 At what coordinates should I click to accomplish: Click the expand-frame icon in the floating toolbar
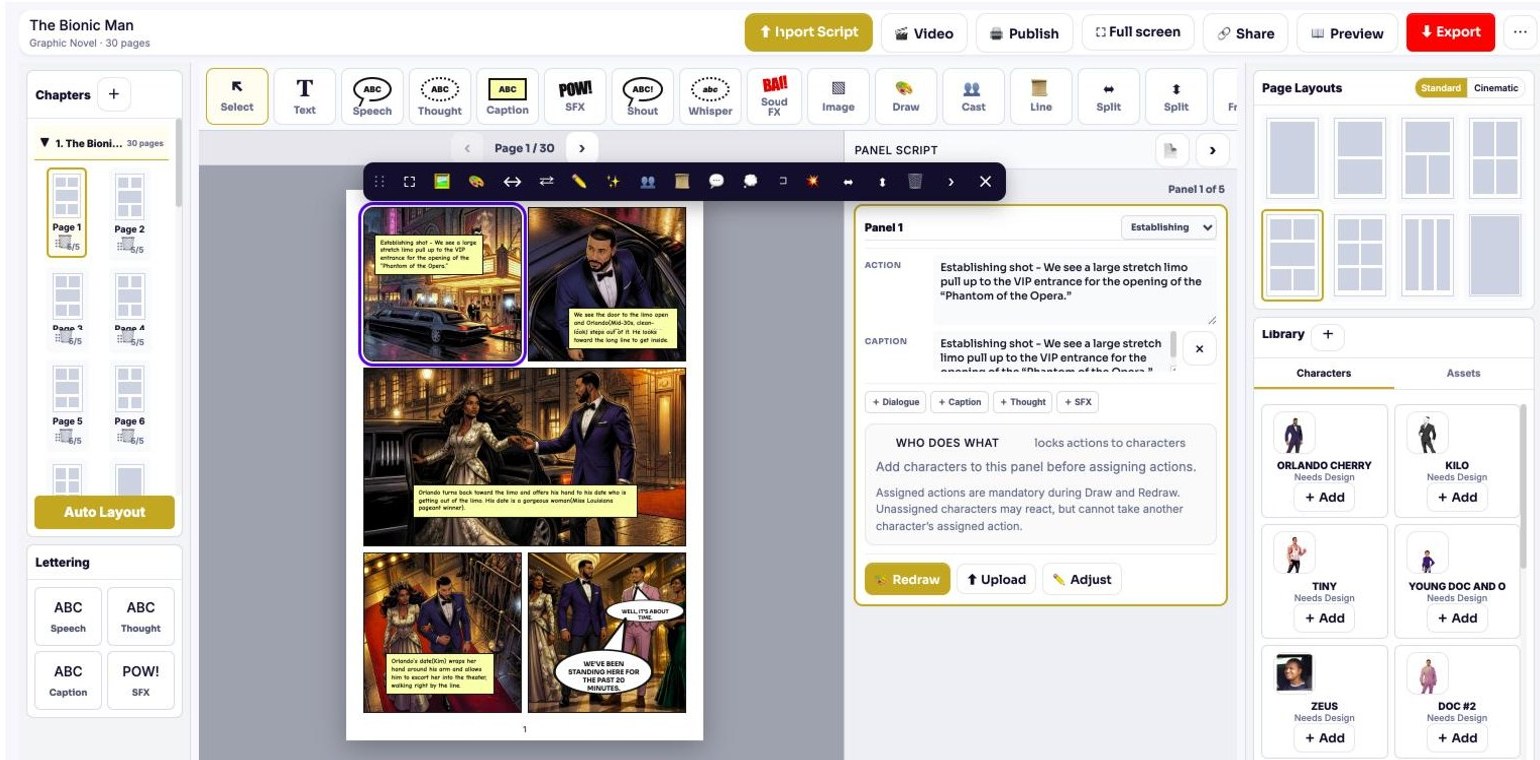[x=409, y=181]
